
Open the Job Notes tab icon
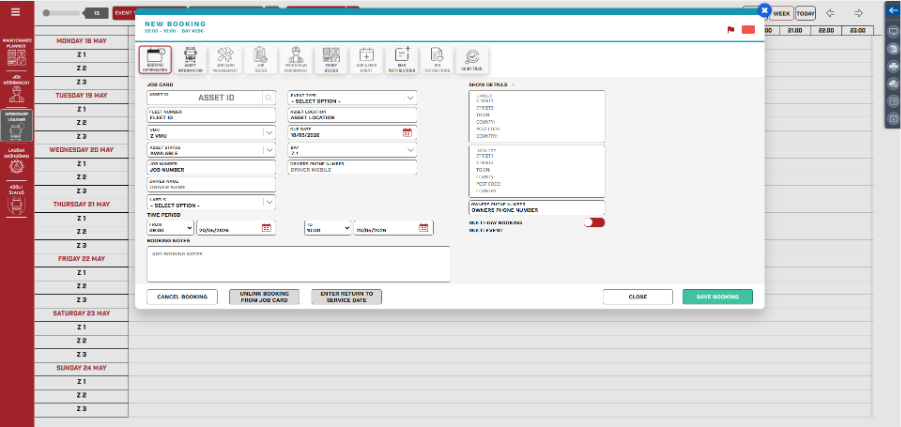[260, 60]
